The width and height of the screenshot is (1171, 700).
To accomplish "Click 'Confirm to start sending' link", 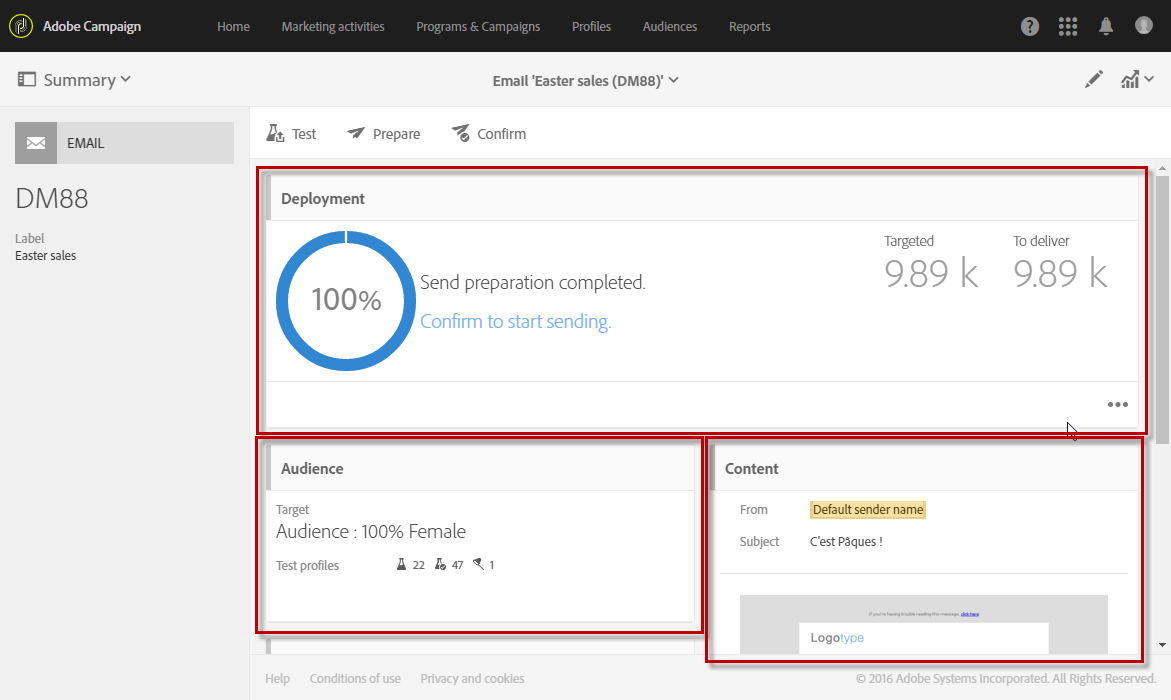I will point(515,321).
